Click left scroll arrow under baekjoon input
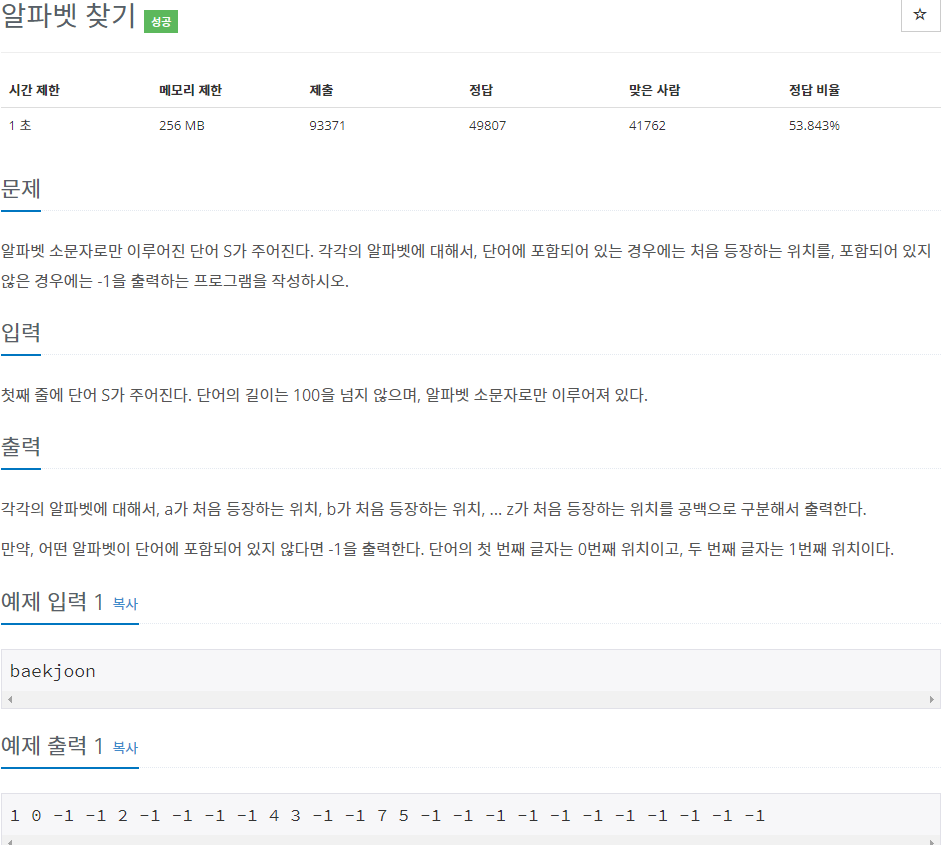Viewport: 946px width, 845px height. pos(10,700)
